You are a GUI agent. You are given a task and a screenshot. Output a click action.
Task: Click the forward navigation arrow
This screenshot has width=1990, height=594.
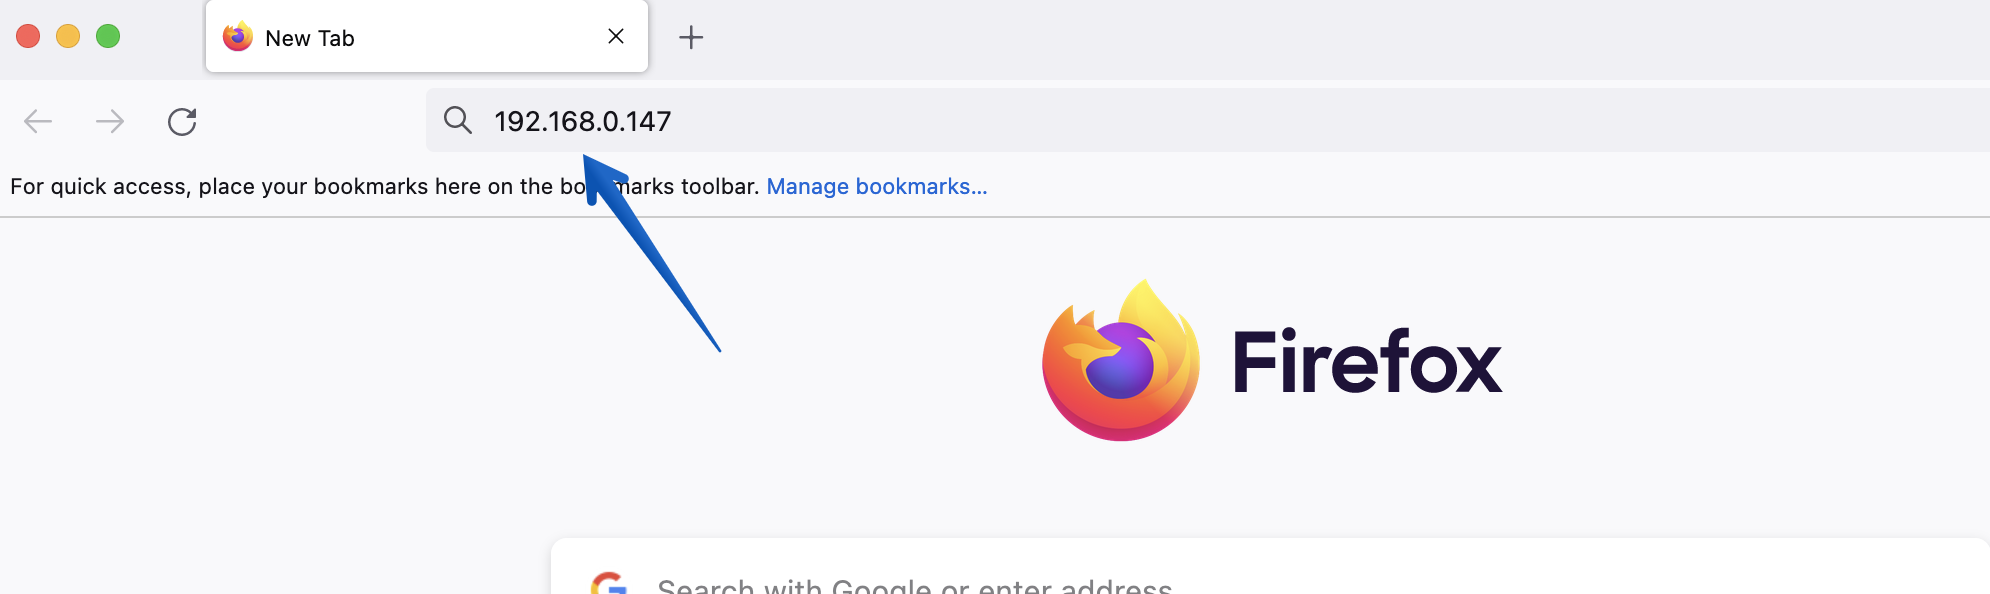click(x=110, y=122)
